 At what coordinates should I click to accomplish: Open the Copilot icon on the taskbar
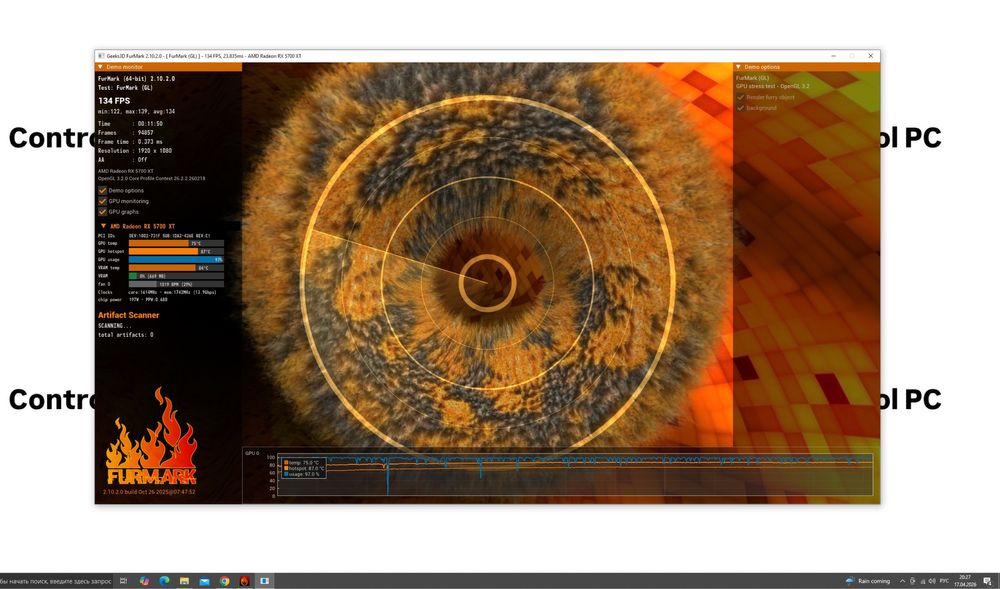pos(145,581)
